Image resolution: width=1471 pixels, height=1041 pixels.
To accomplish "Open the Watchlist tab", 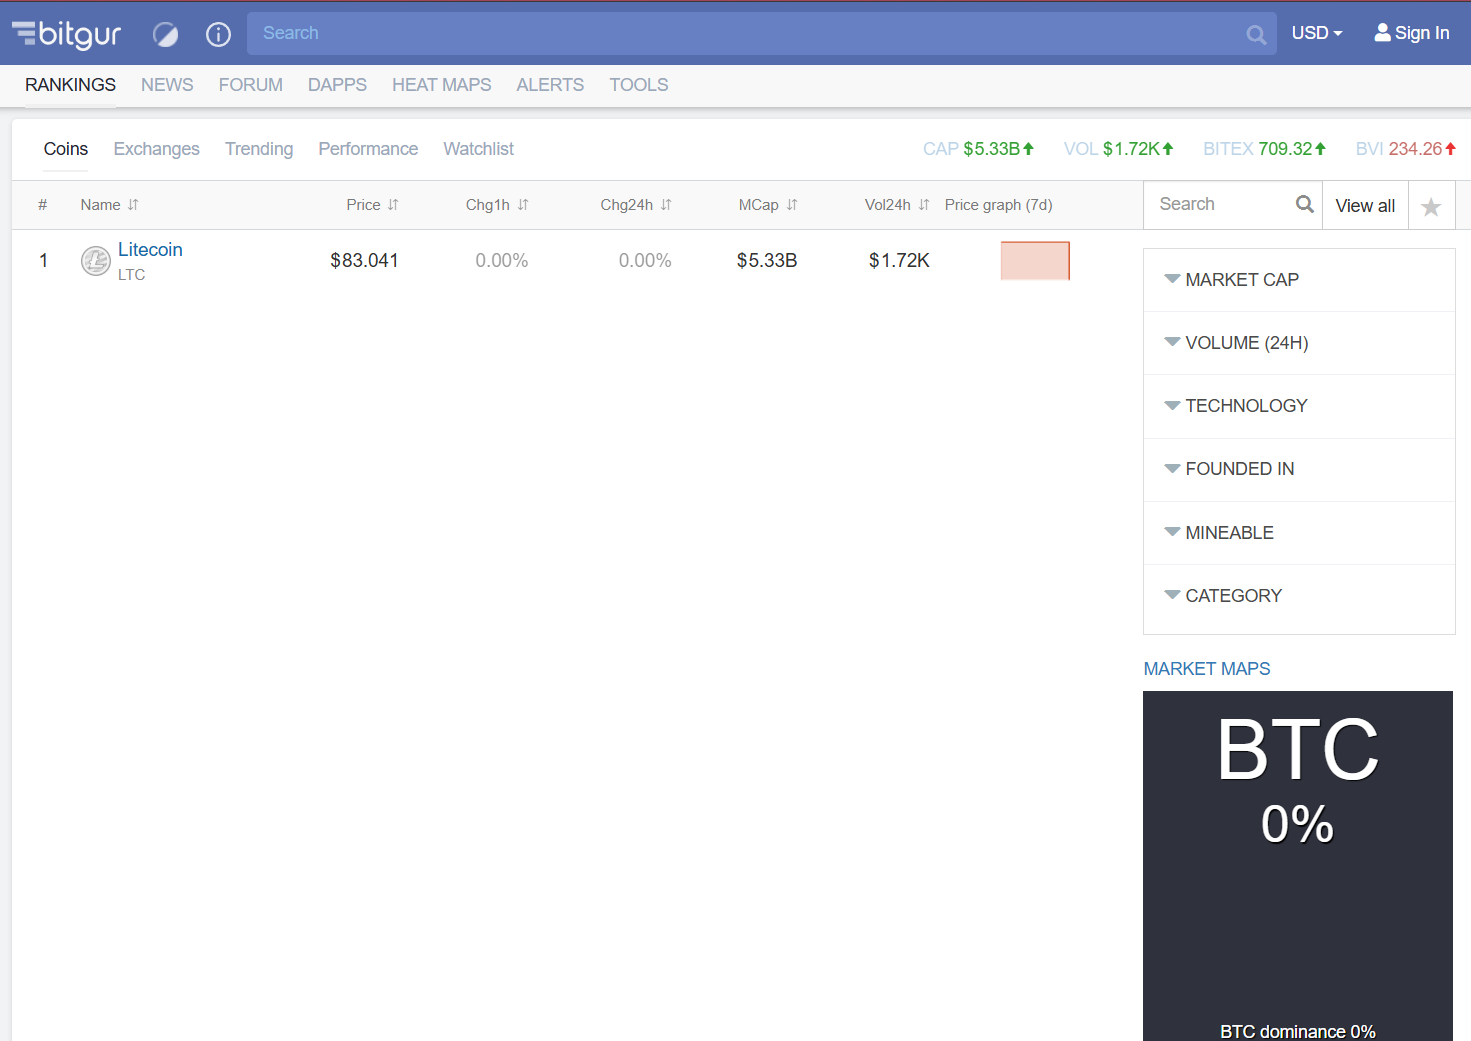I will point(478,149).
